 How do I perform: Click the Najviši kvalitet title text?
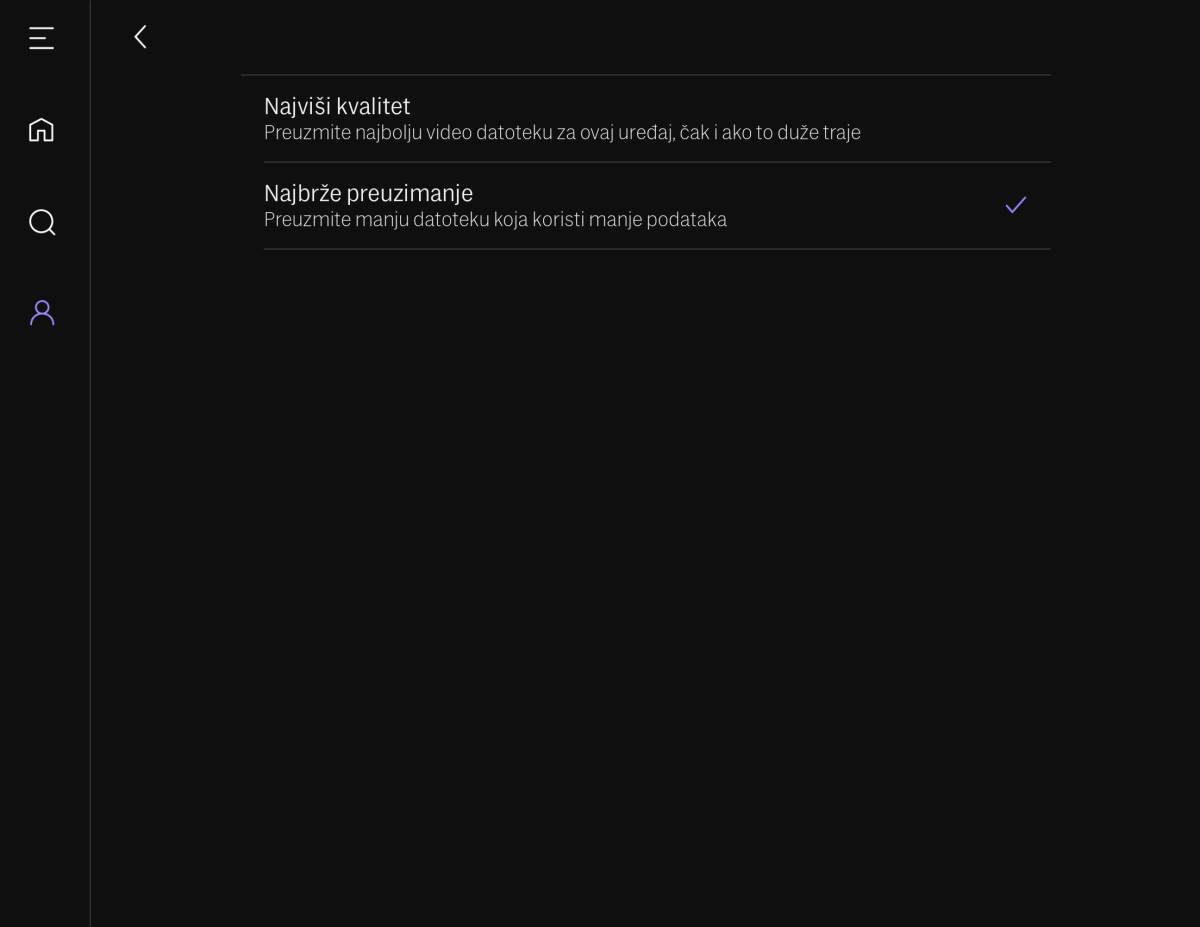pos(336,106)
